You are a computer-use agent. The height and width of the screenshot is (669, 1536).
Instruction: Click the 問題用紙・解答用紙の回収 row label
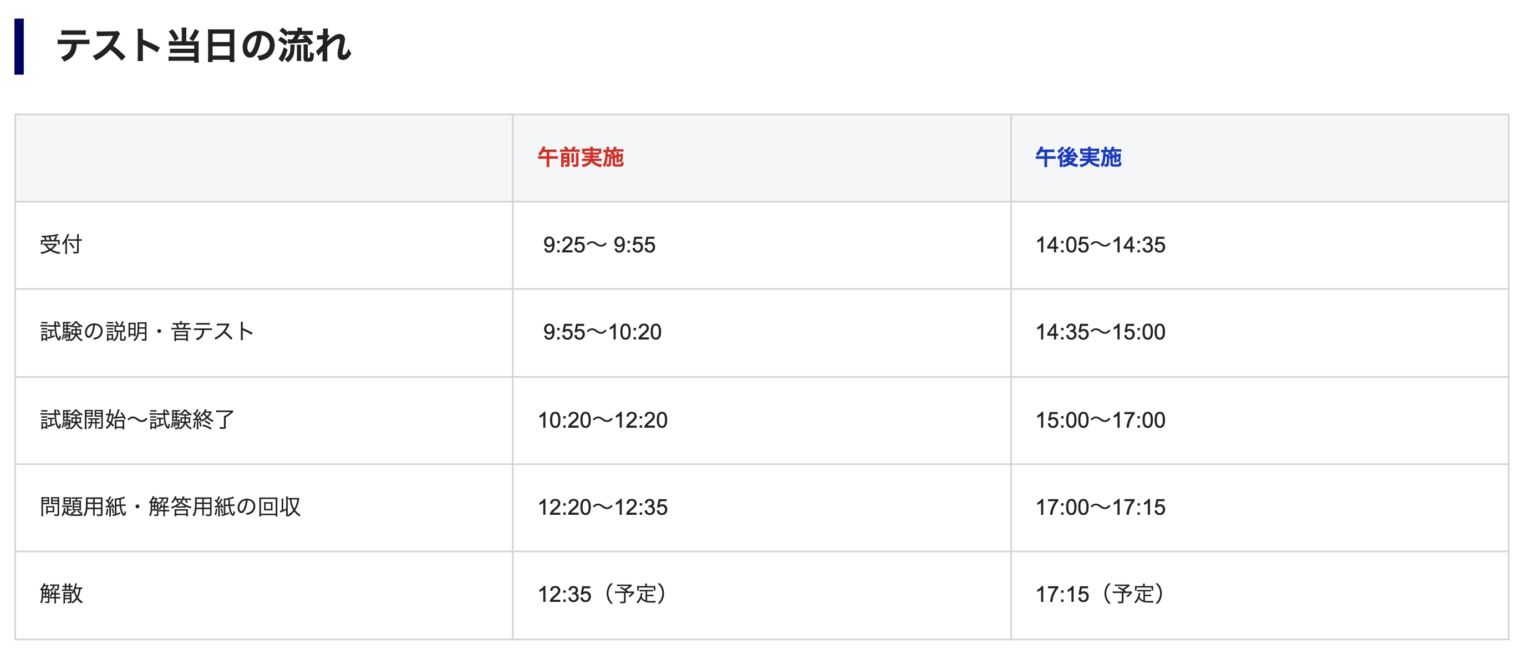pos(170,507)
